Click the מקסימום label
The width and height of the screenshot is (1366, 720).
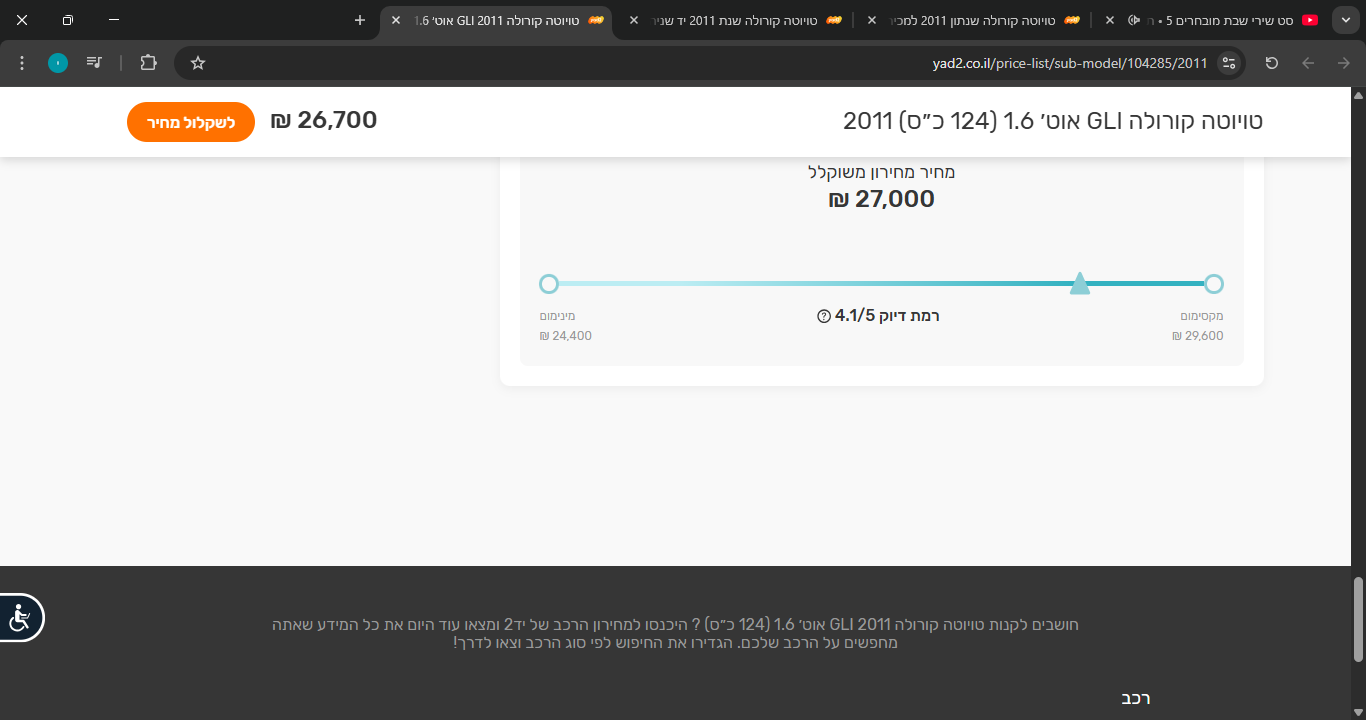[x=1202, y=315]
